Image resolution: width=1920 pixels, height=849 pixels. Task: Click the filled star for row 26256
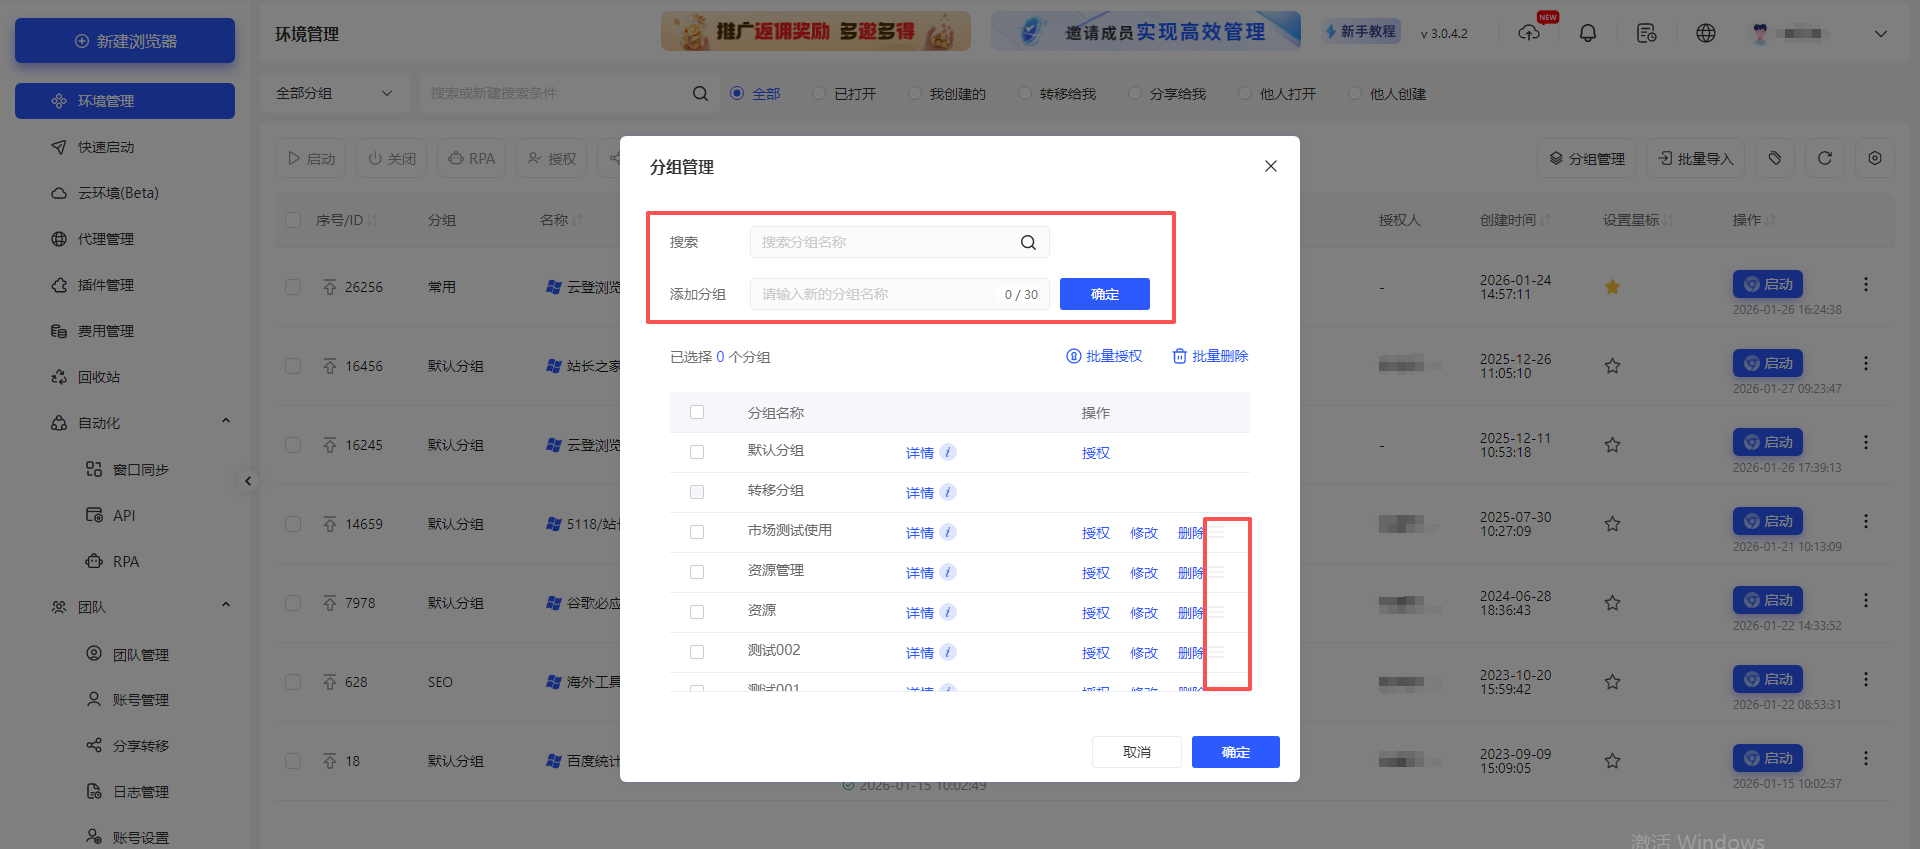pyautogui.click(x=1612, y=287)
